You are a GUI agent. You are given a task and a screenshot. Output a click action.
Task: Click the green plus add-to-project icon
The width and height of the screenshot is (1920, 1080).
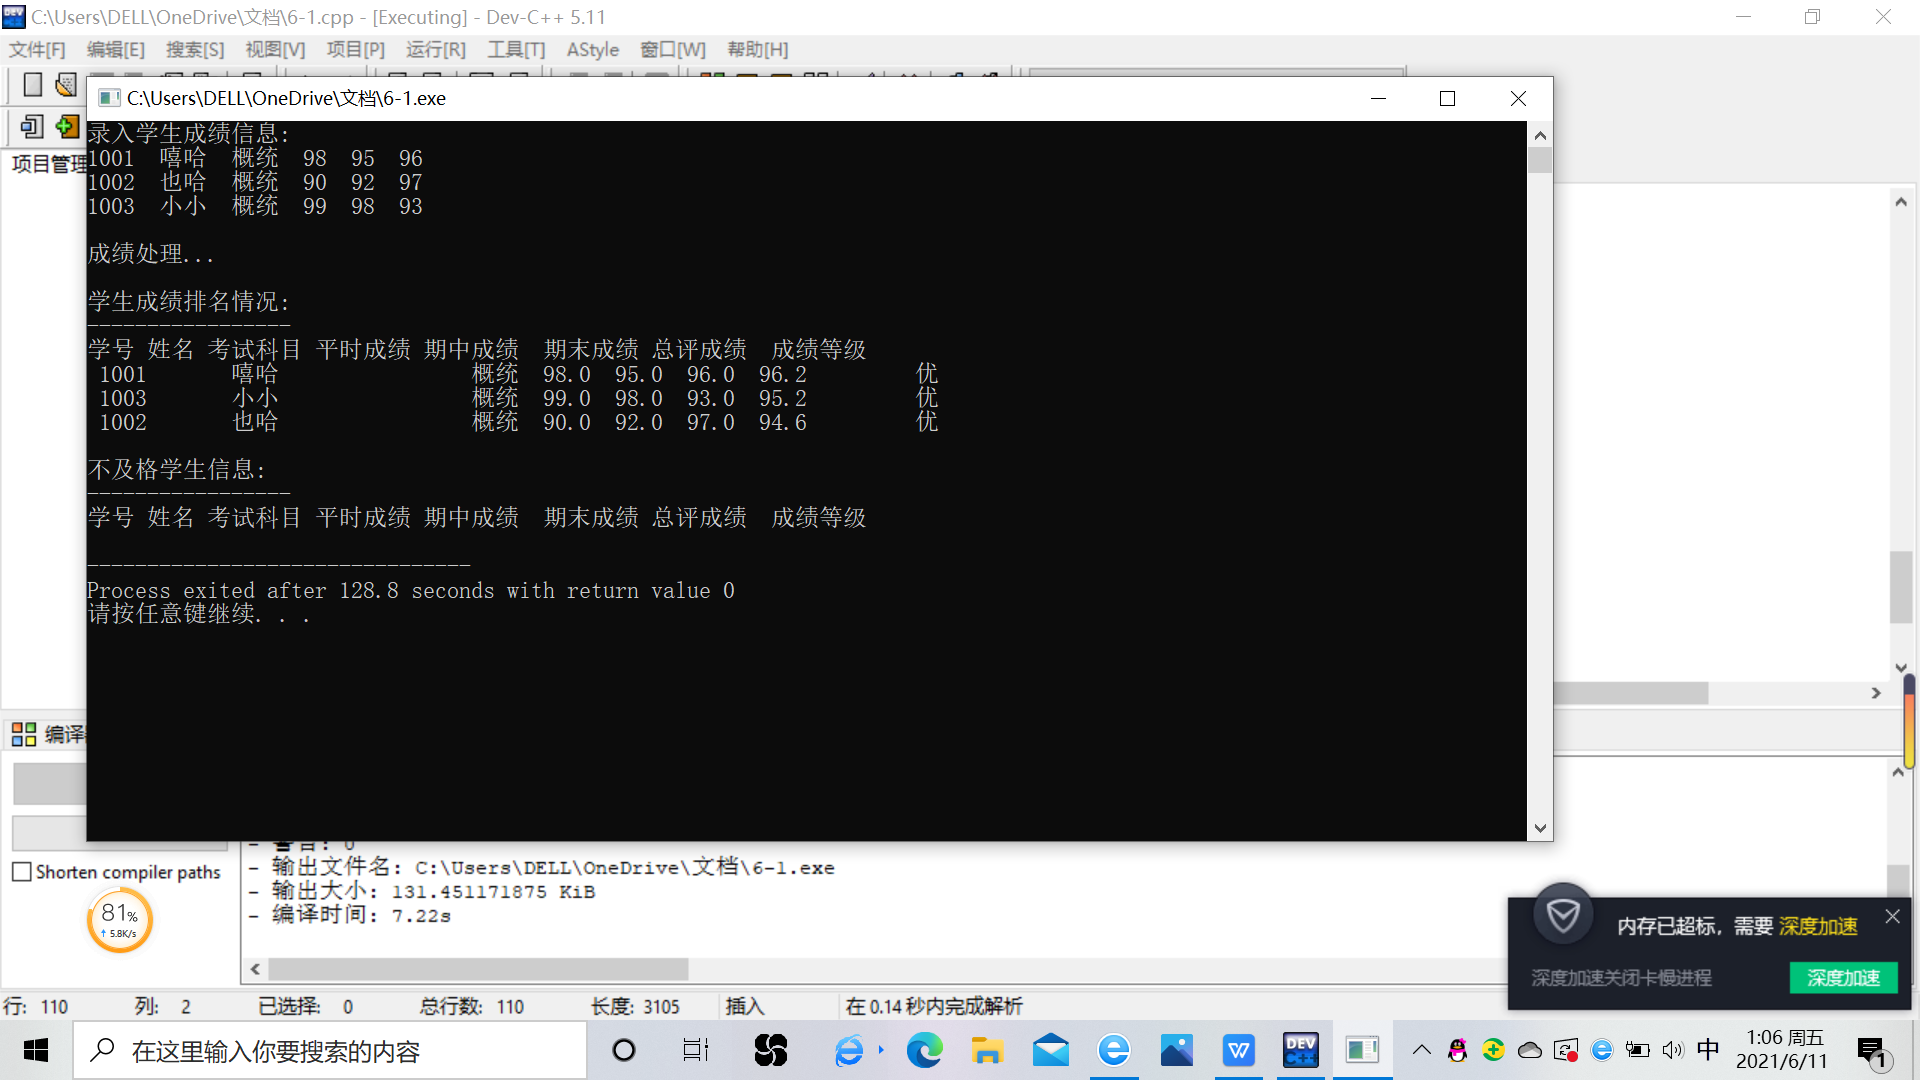[66, 126]
